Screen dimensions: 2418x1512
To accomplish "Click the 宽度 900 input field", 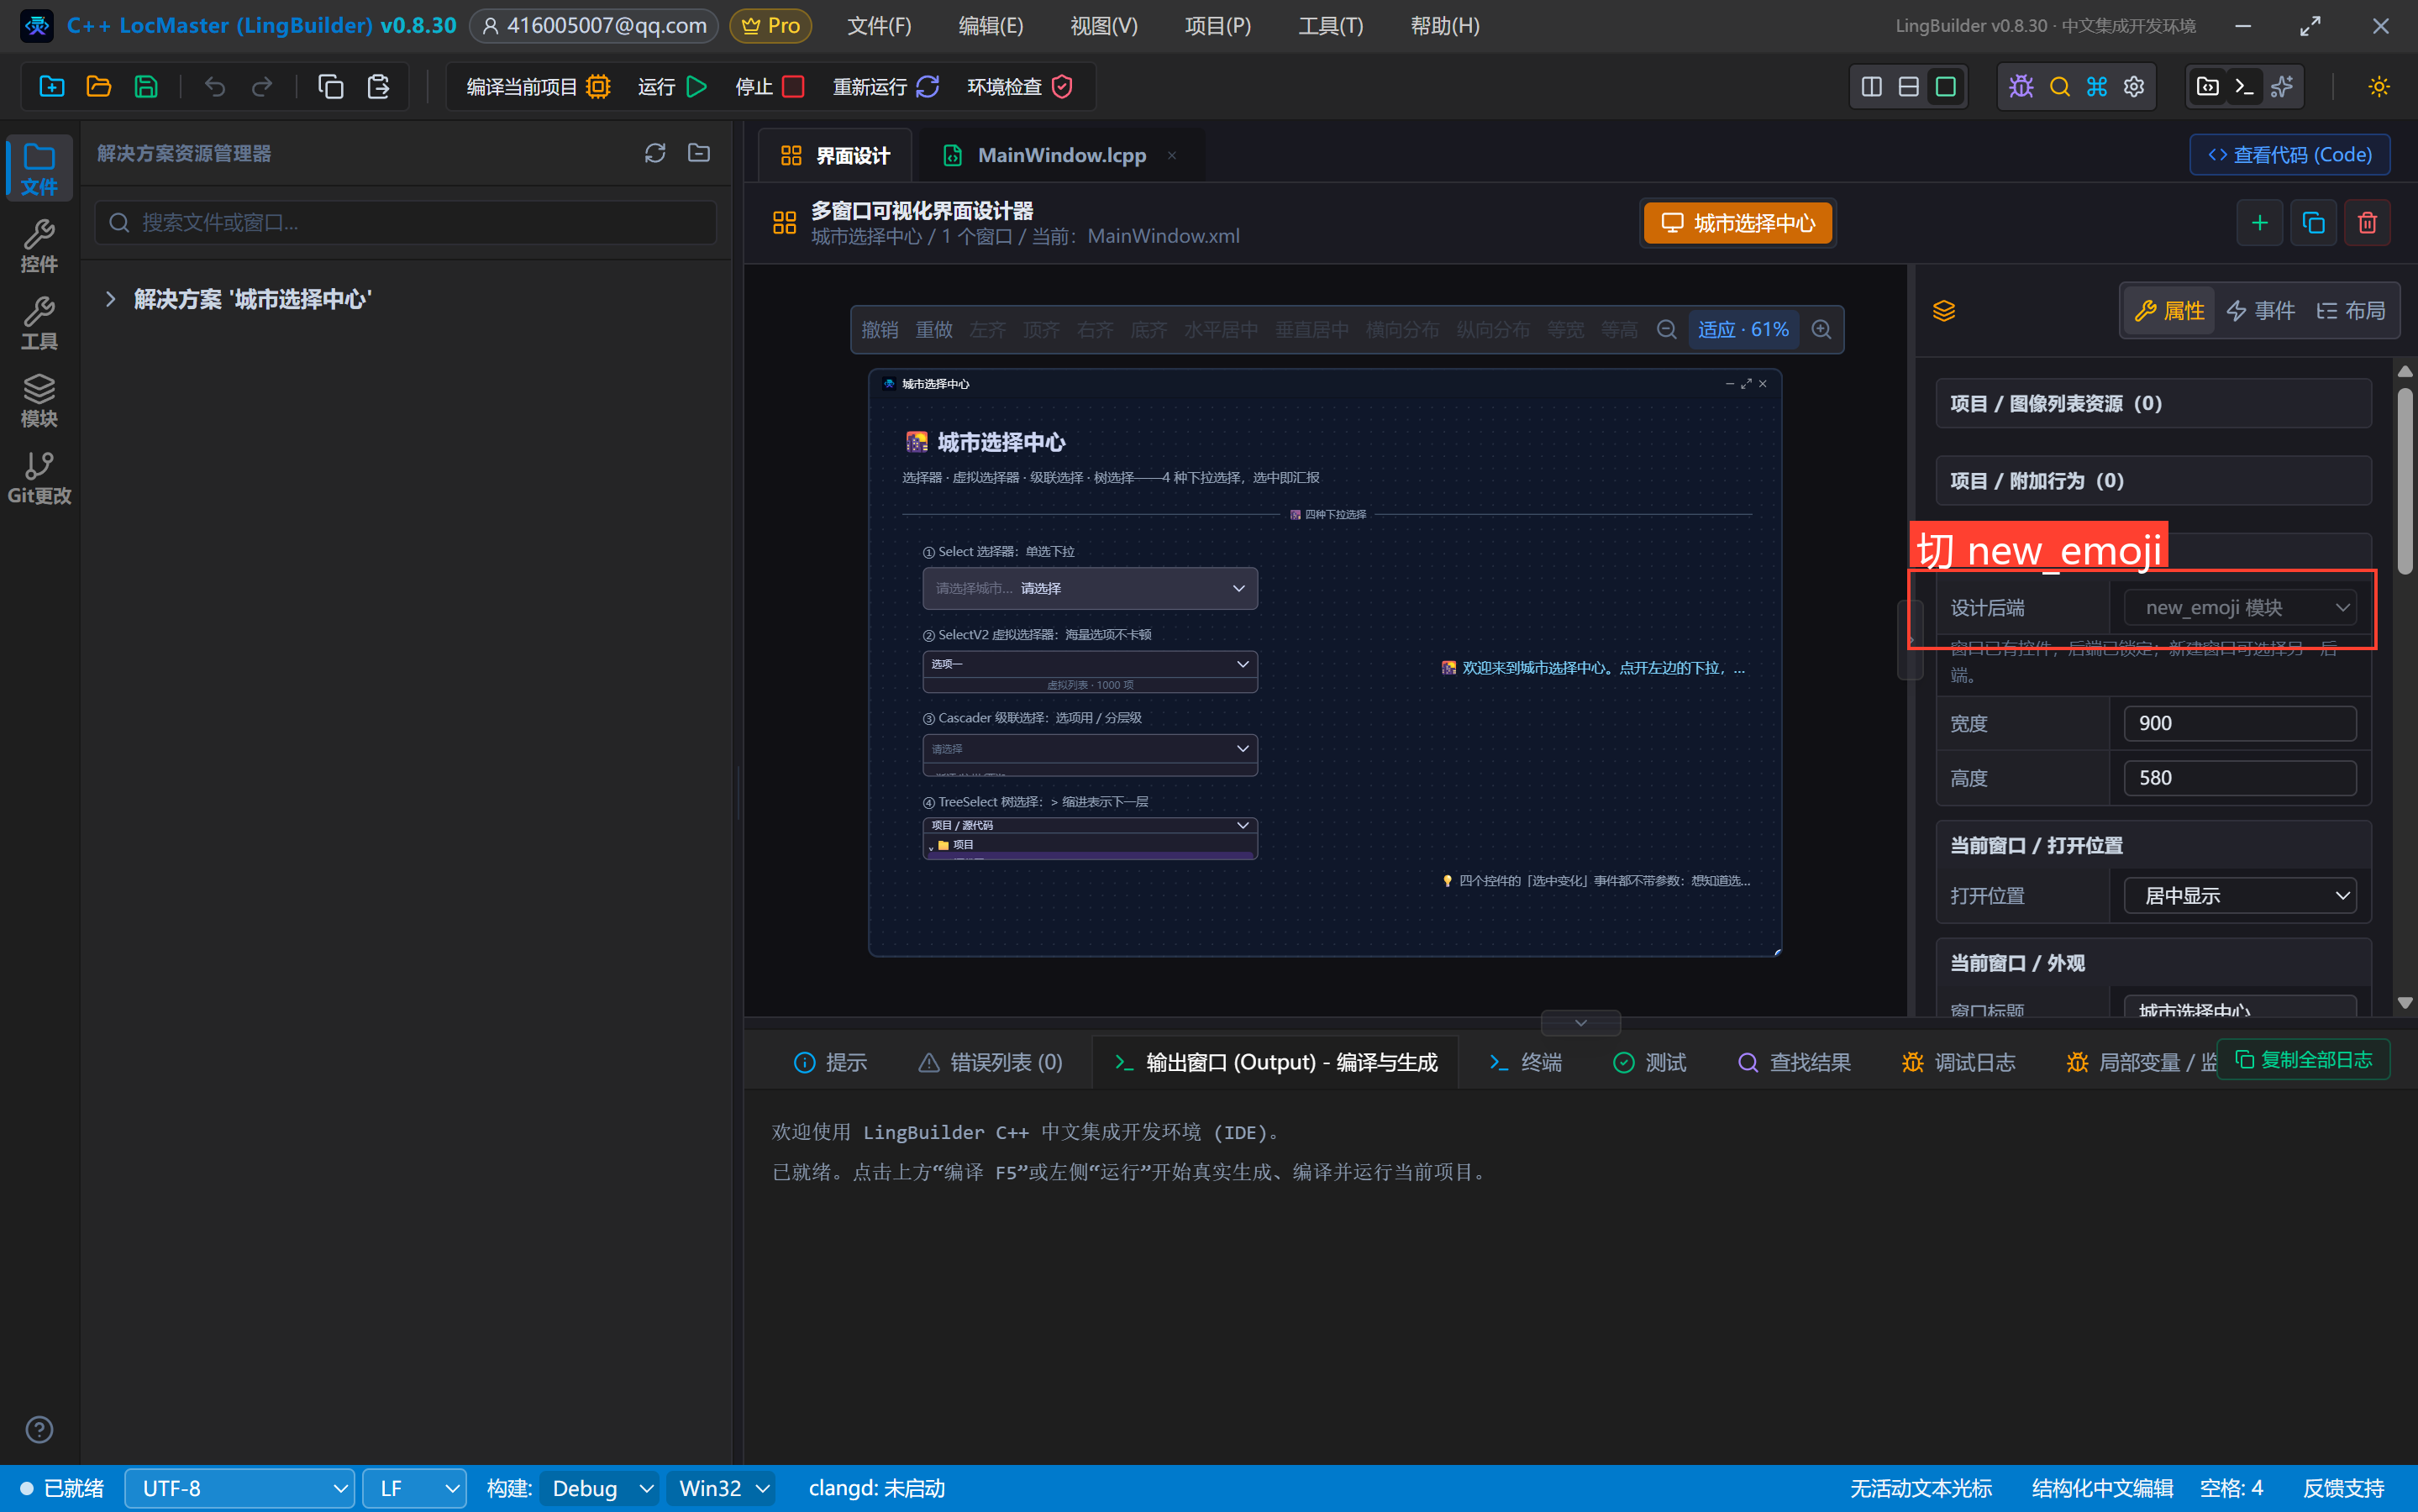I will pyautogui.click(x=2239, y=723).
